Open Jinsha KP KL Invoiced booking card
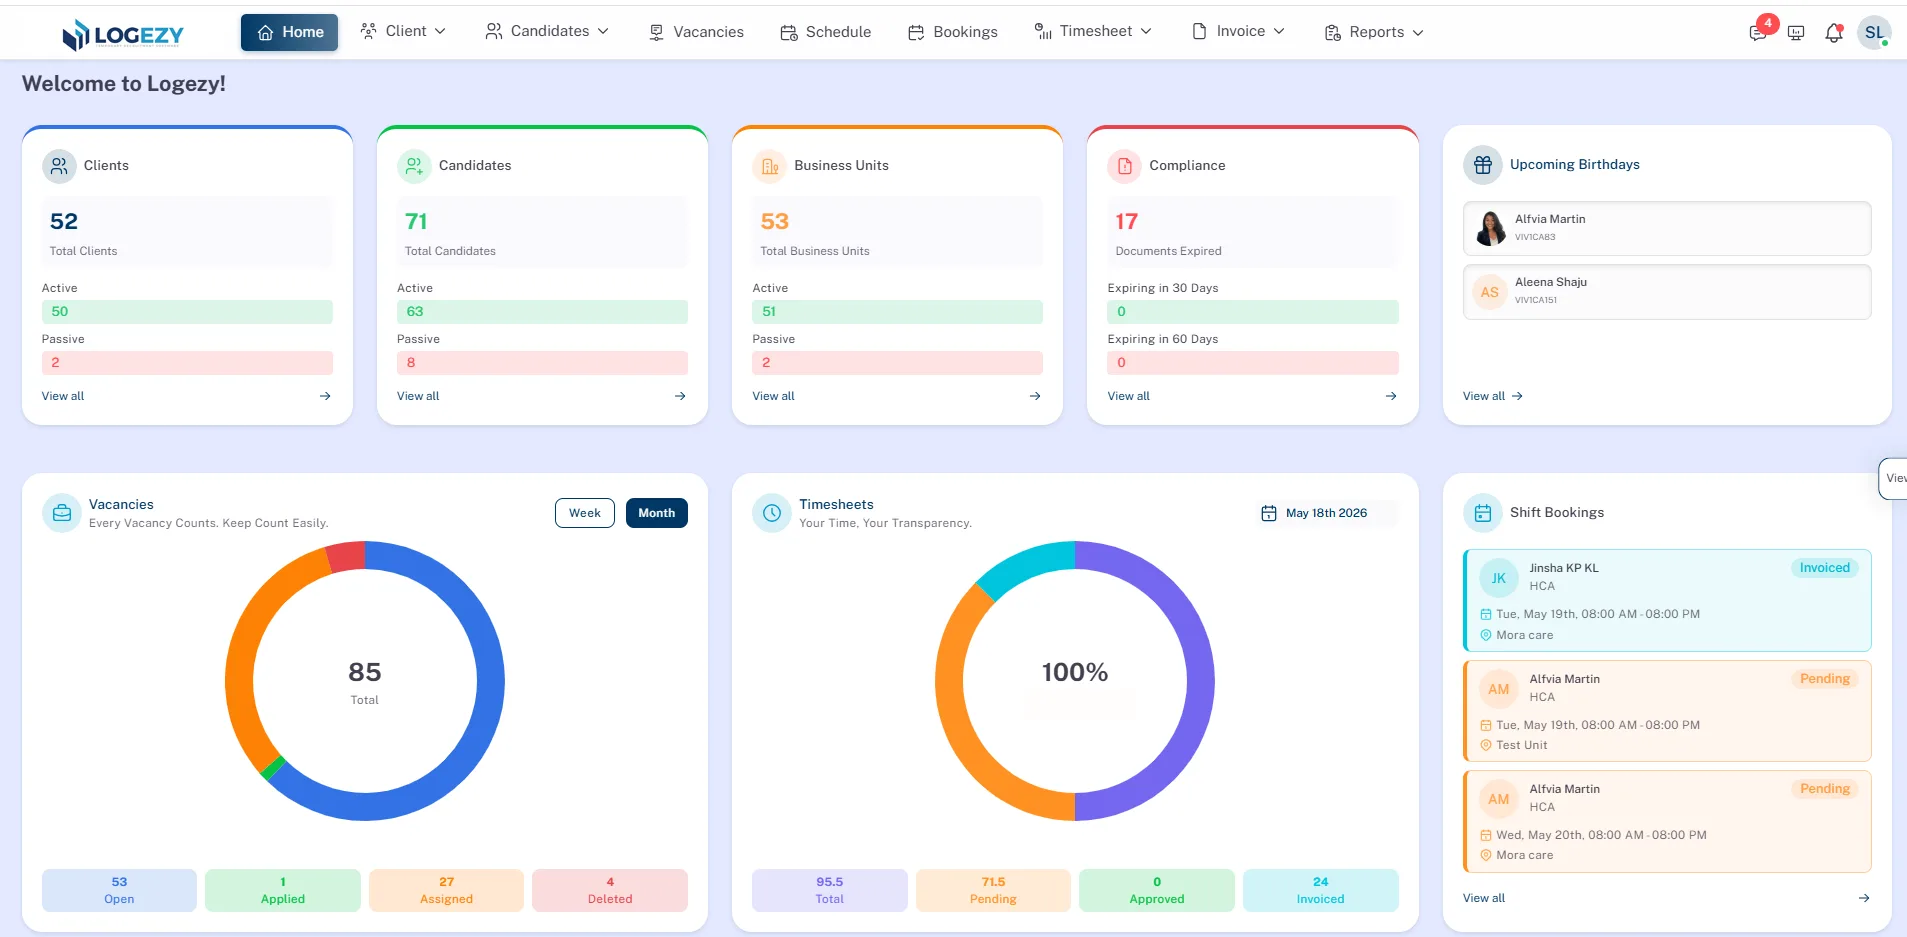 (1667, 600)
